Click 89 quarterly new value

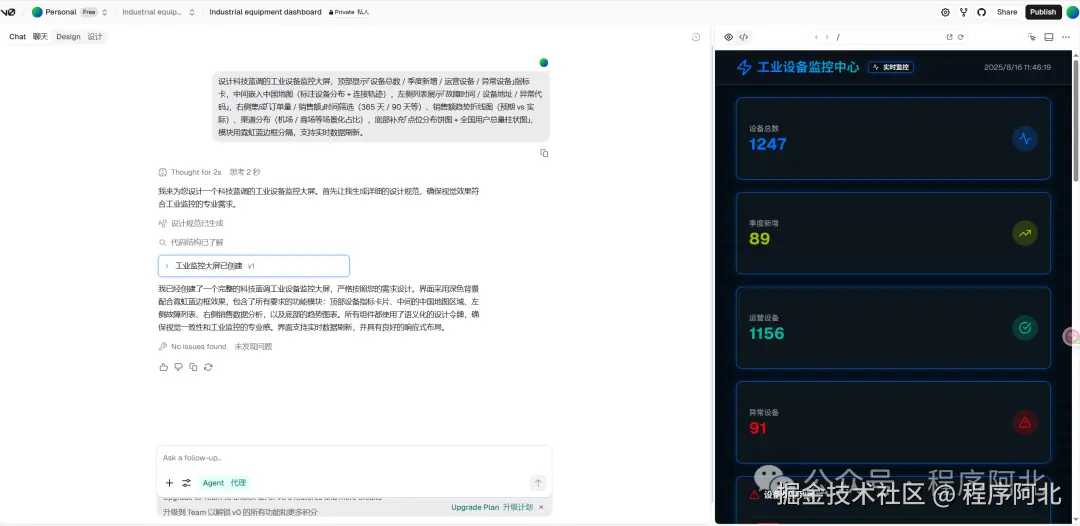click(x=759, y=240)
